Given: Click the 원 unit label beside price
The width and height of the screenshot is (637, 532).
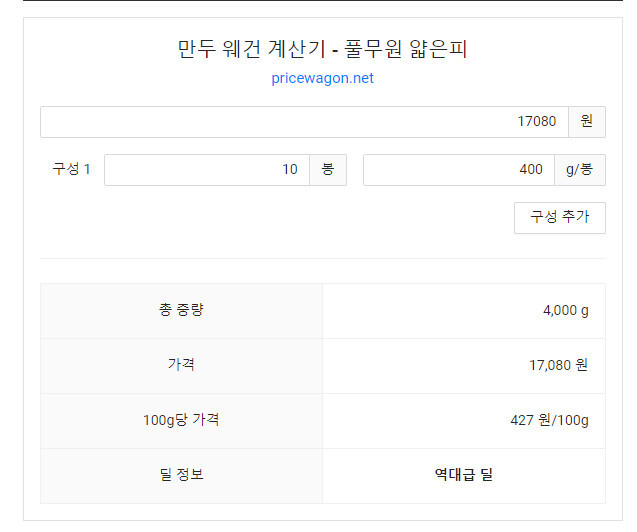Looking at the screenshot, I should tap(587, 122).
